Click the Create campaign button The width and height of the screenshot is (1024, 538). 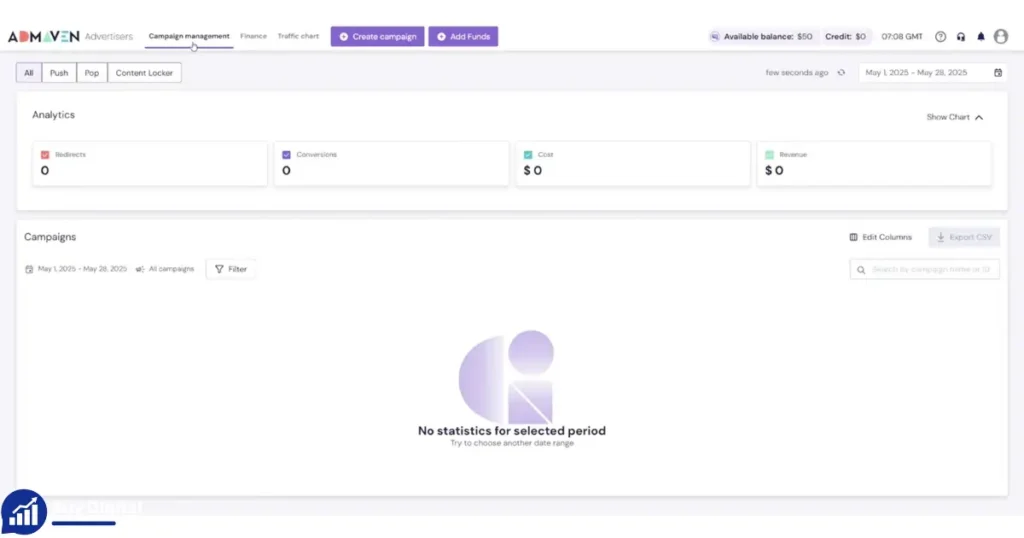coord(377,37)
